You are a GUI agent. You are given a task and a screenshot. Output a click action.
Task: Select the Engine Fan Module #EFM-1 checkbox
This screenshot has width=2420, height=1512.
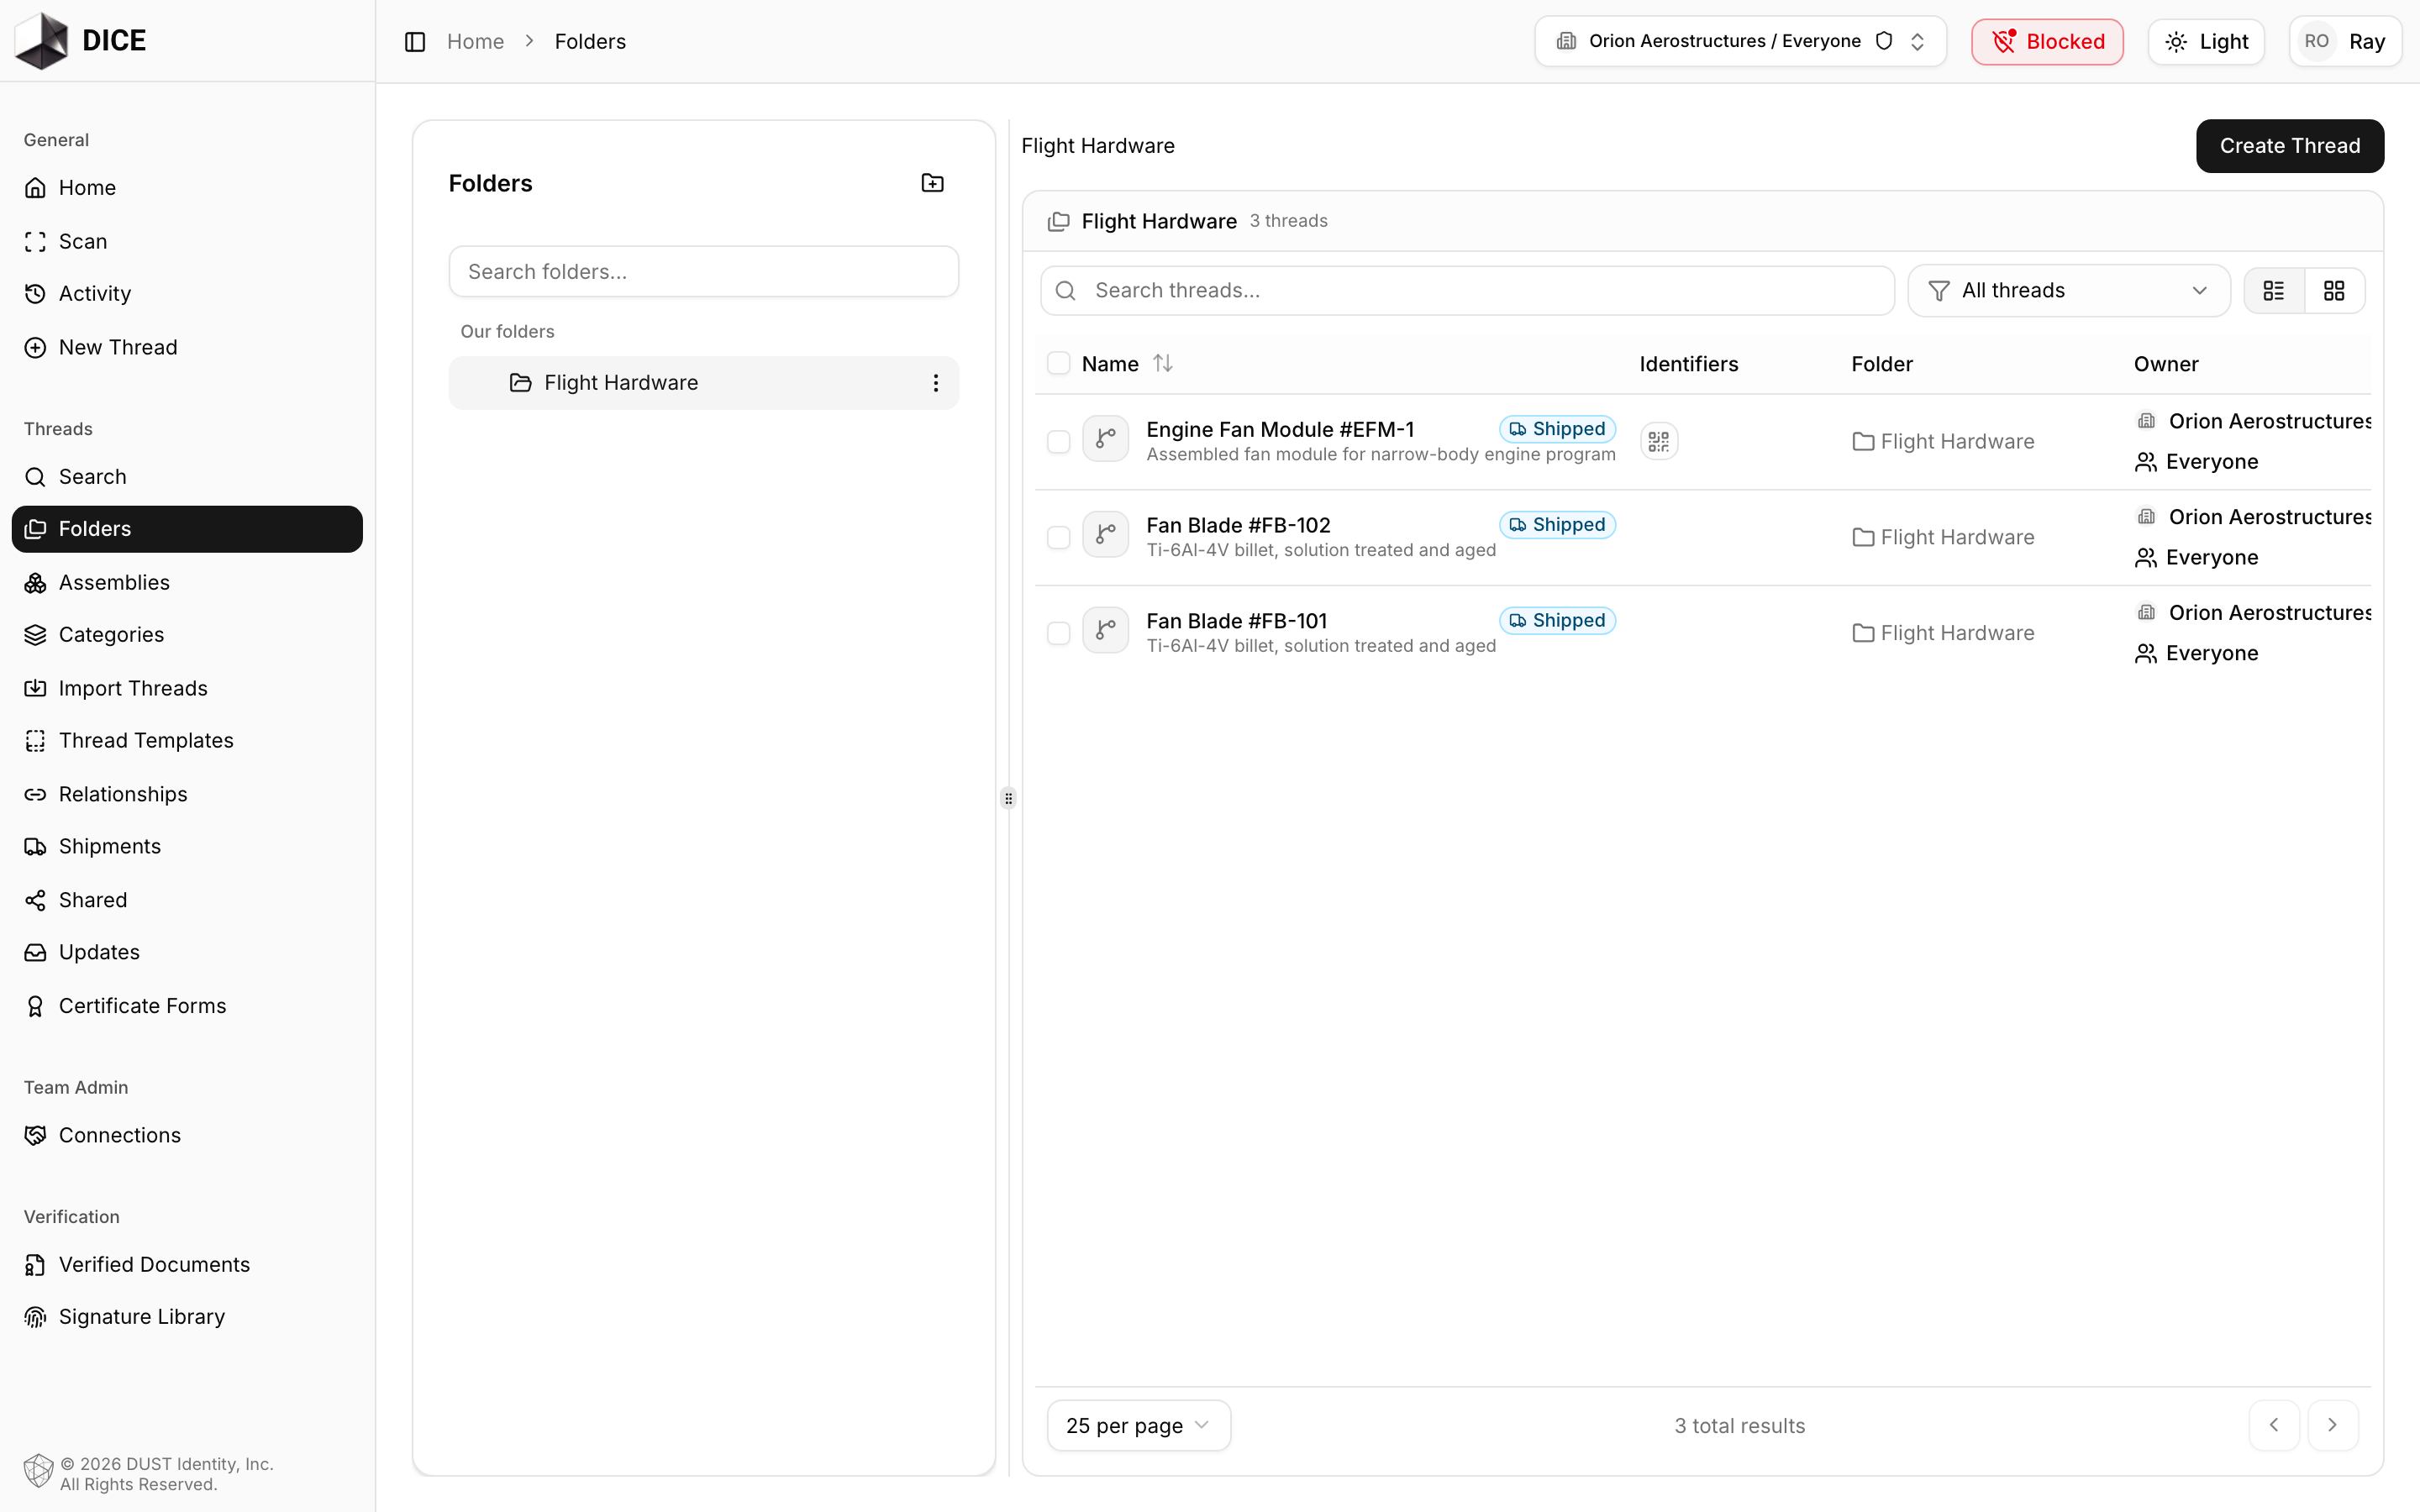click(1058, 441)
